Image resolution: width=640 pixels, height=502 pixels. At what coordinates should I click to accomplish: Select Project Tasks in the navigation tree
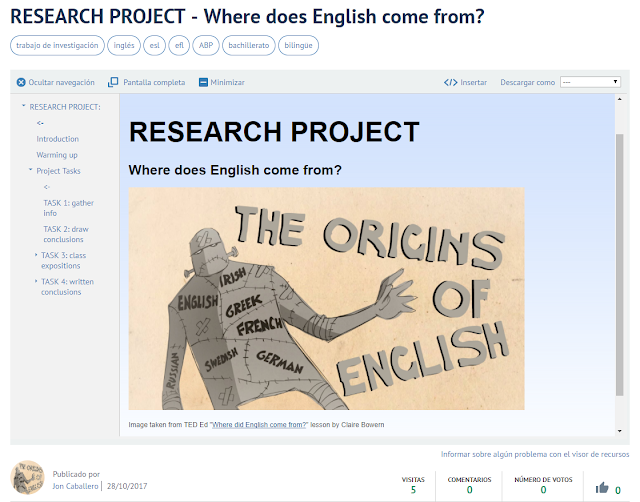pyautogui.click(x=58, y=171)
